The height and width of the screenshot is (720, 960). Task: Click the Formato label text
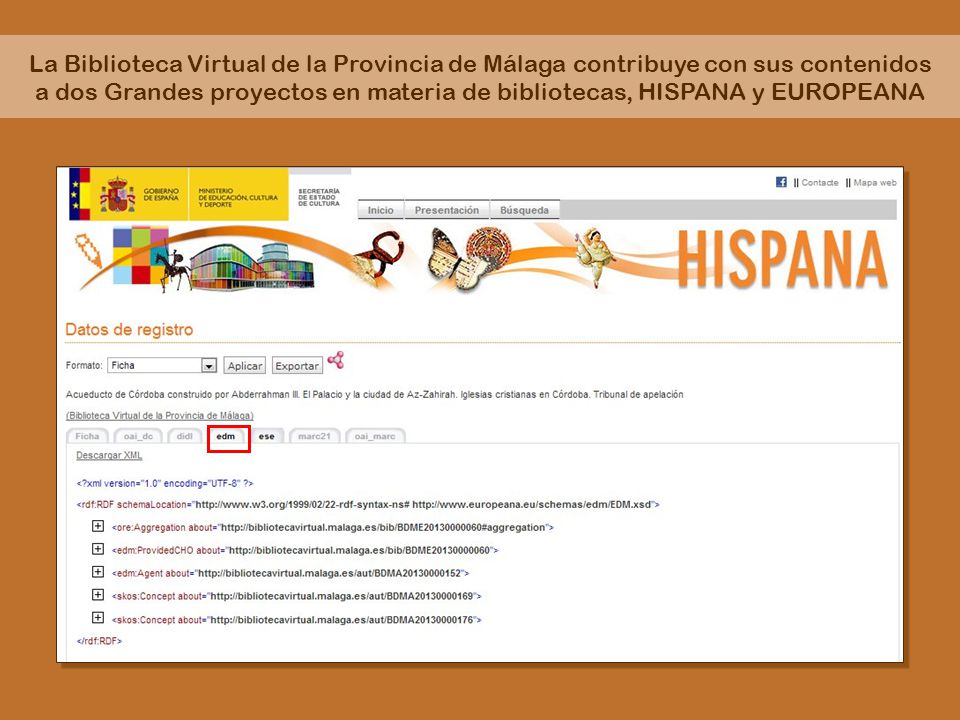(x=84, y=366)
